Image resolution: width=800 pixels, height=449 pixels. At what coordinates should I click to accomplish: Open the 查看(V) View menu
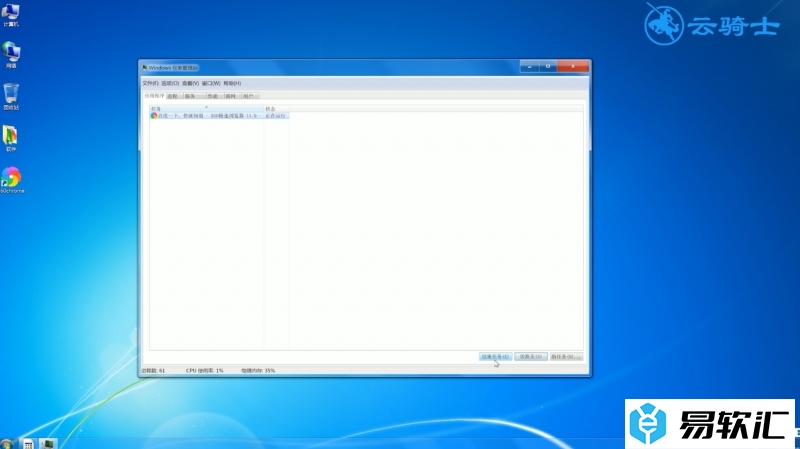pos(190,83)
